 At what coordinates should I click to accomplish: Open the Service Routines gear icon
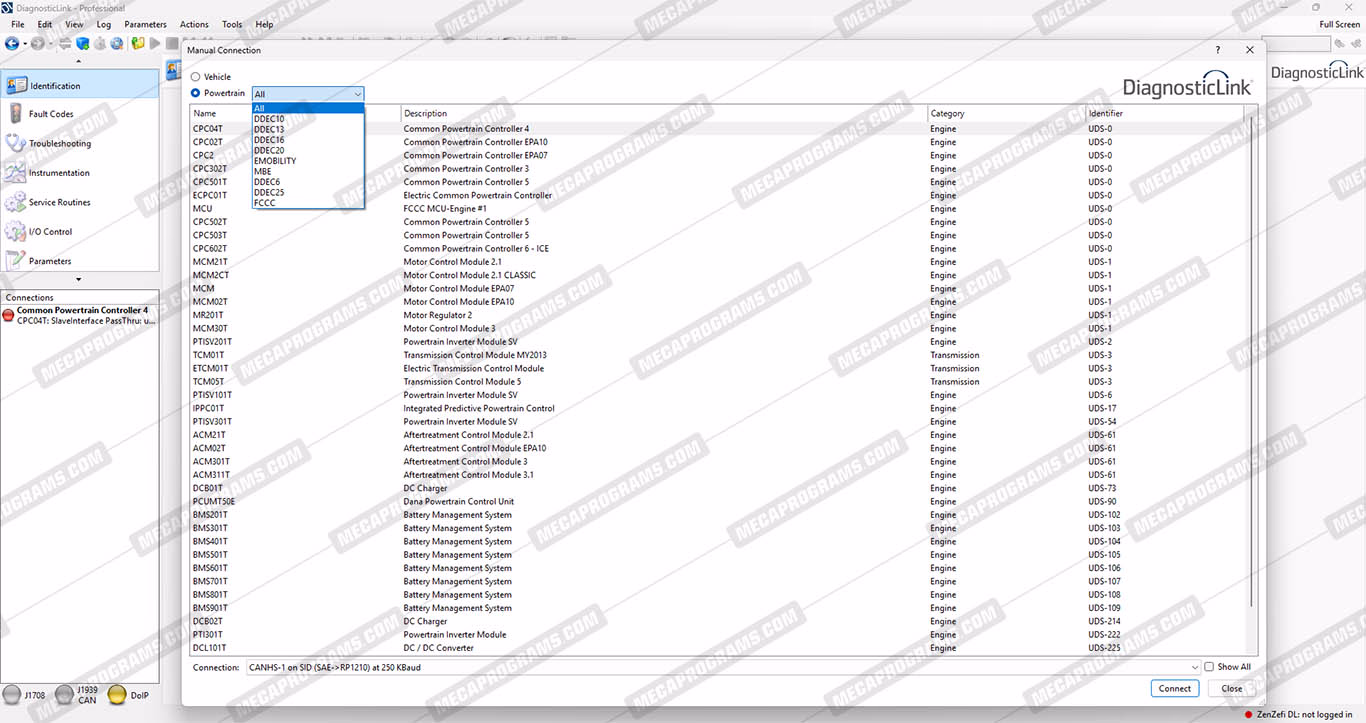click(x=15, y=202)
